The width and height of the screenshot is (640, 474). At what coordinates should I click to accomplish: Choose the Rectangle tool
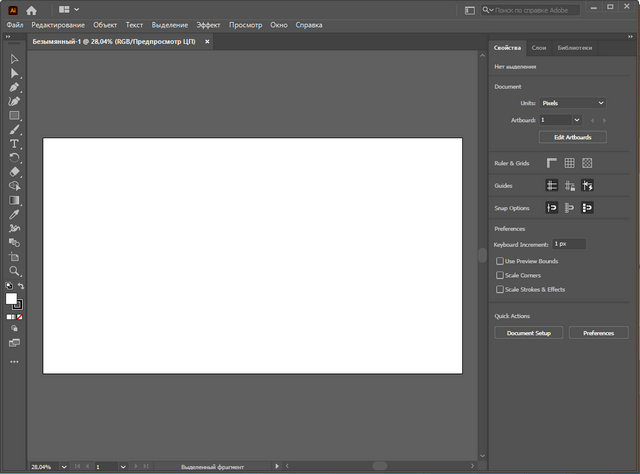pyautogui.click(x=14, y=116)
